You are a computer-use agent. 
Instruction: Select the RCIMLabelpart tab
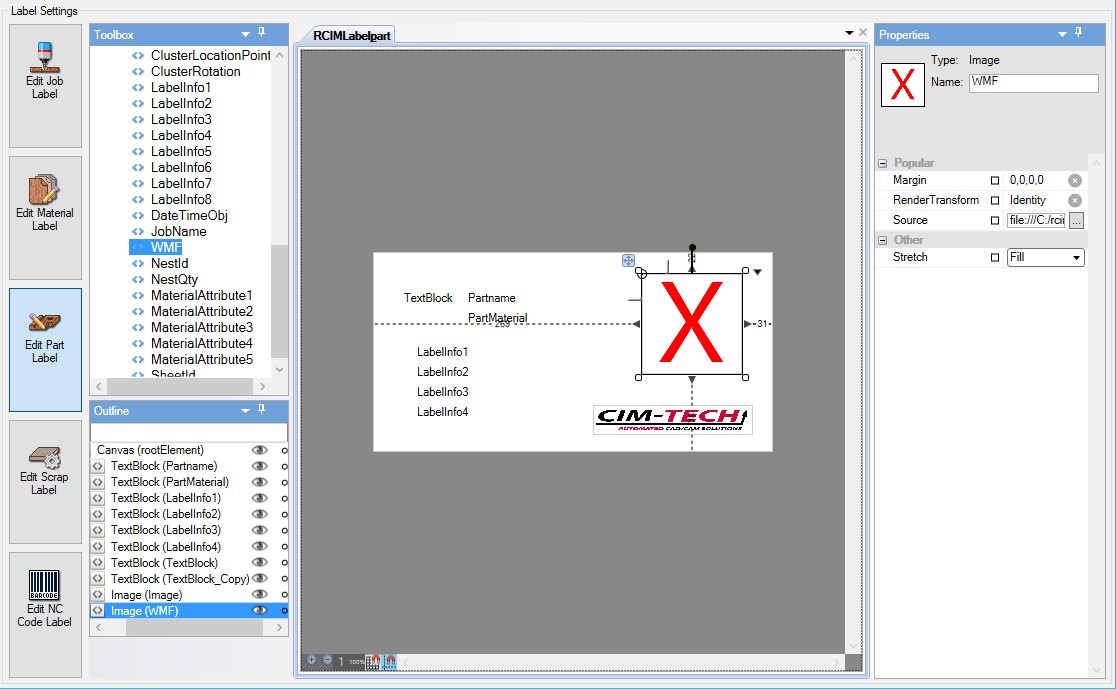352,35
